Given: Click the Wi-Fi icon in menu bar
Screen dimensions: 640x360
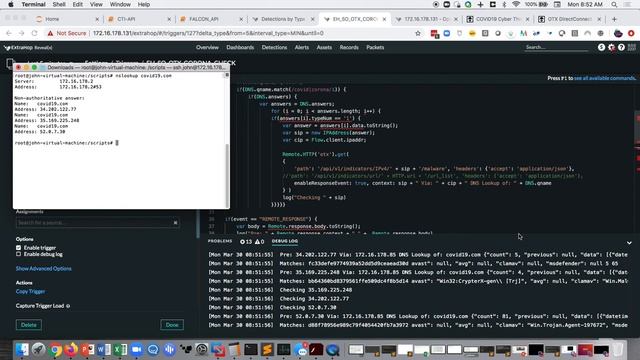Looking at the screenshot, I should pos(516,4).
